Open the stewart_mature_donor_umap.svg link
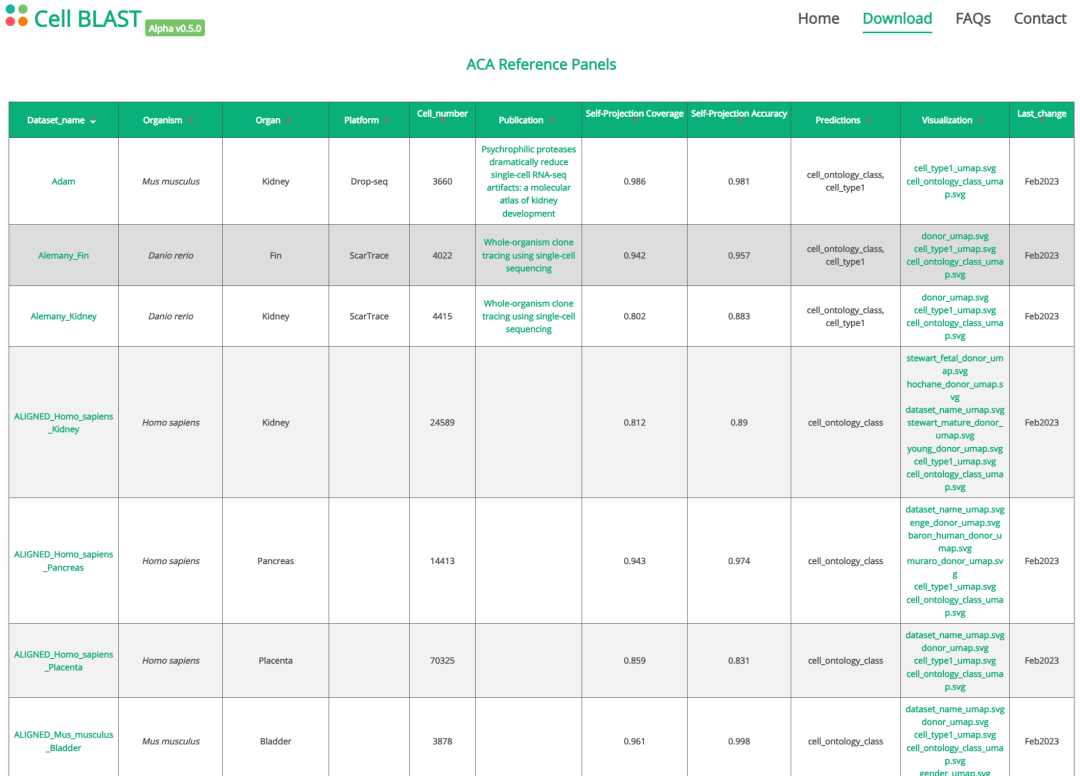1080x776 pixels. tap(955, 429)
